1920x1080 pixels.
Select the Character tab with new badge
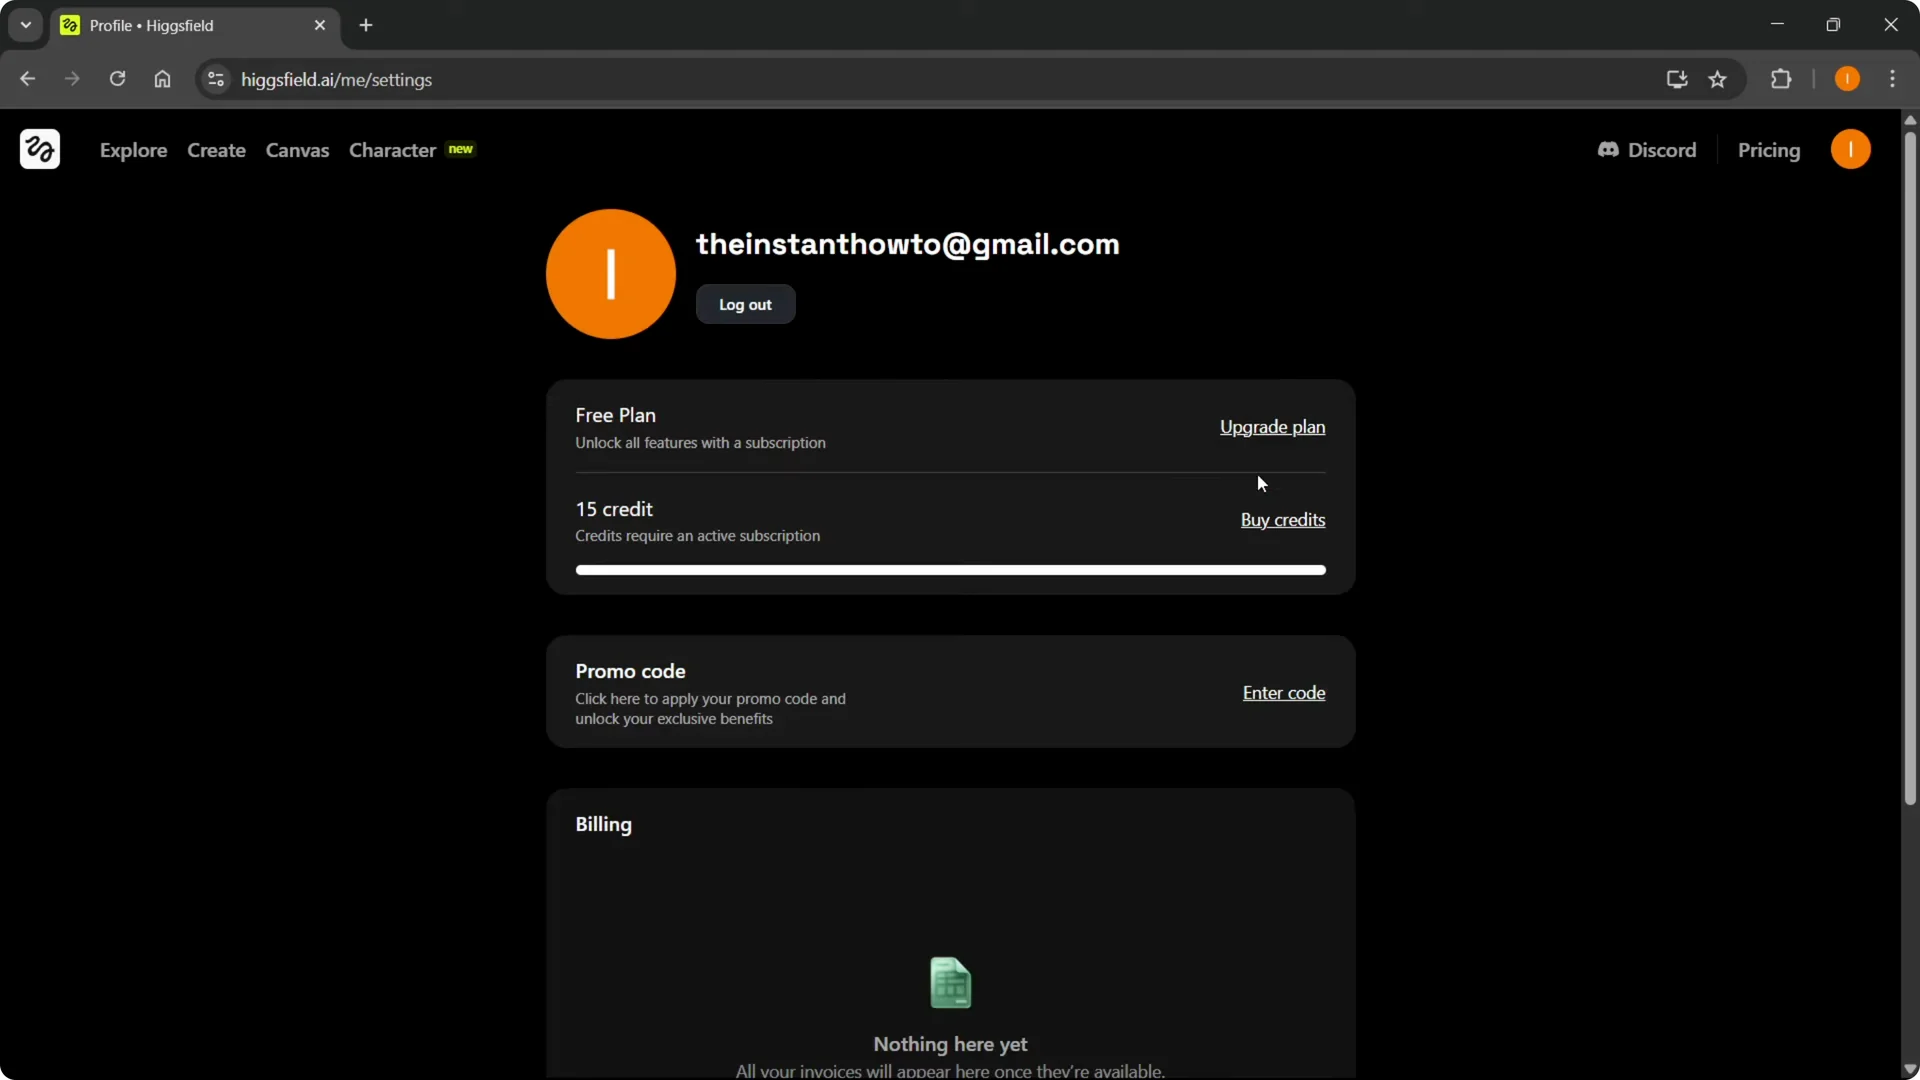click(x=392, y=150)
